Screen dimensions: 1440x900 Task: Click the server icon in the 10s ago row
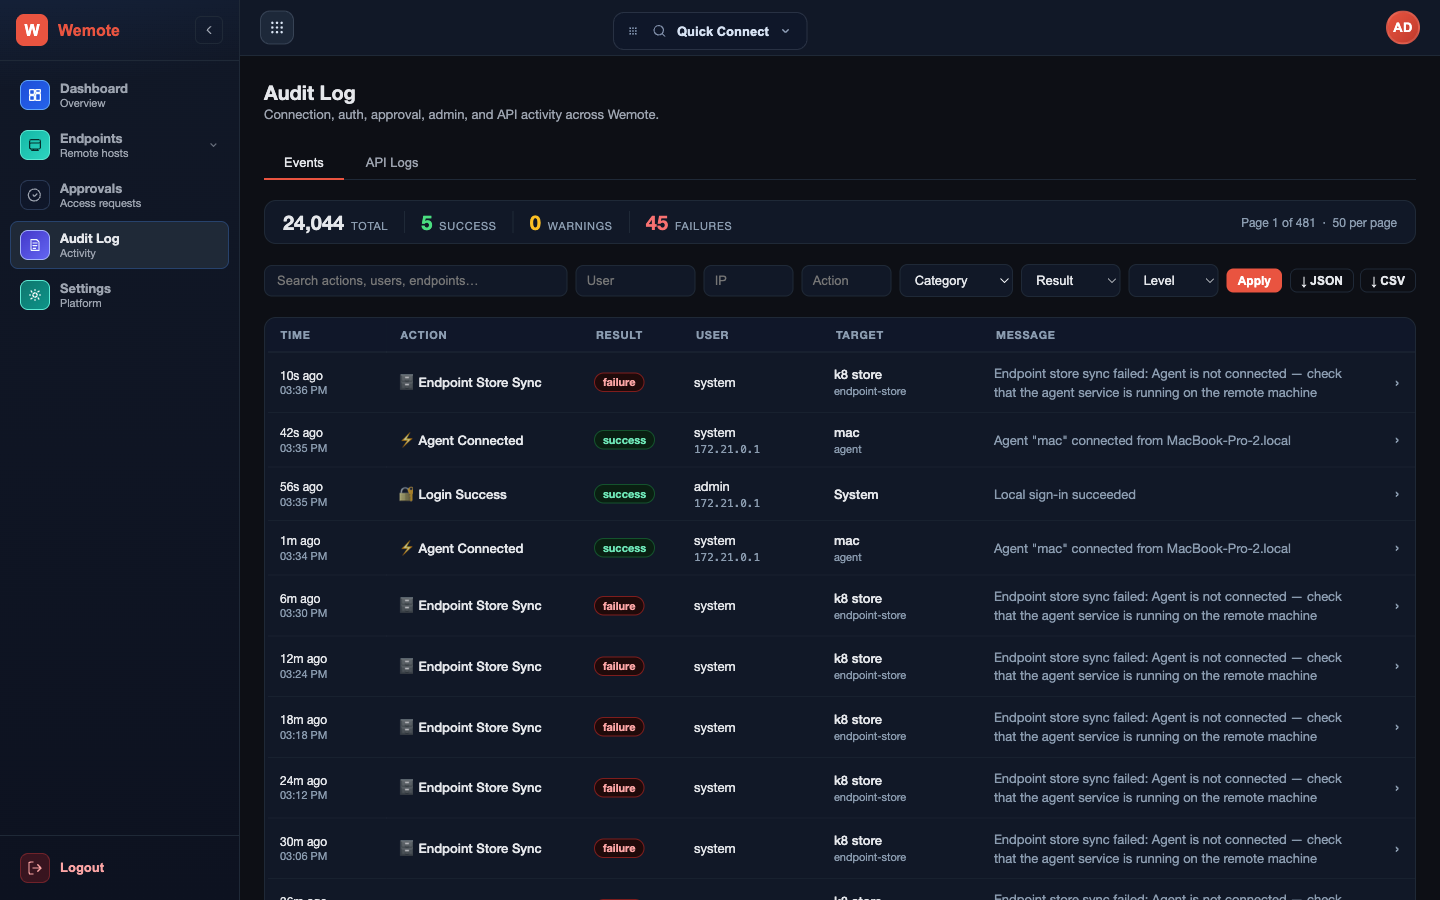point(406,382)
